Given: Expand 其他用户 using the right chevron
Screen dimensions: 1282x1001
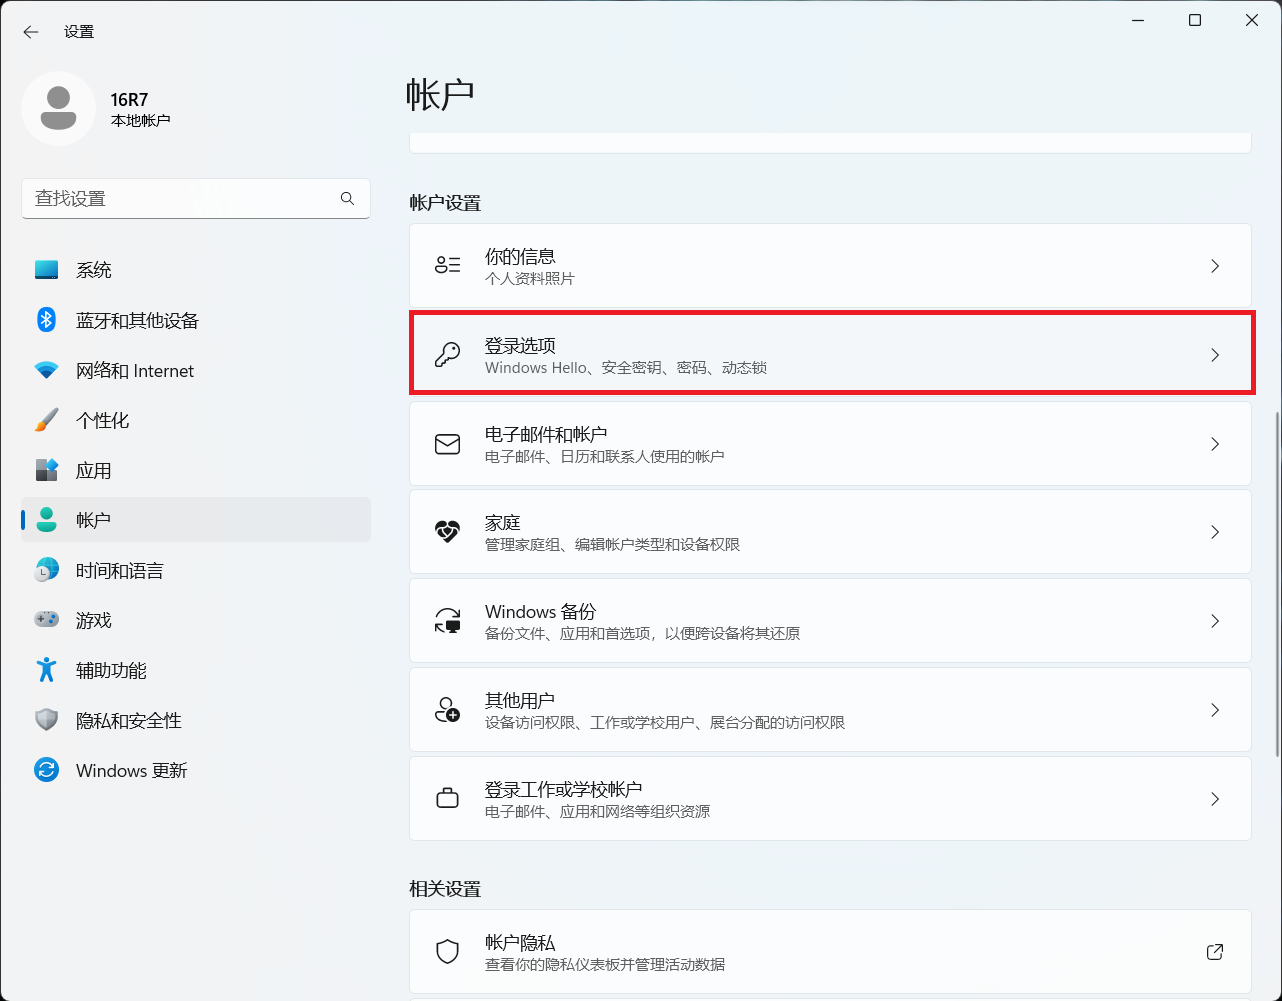Looking at the screenshot, I should click(1215, 710).
